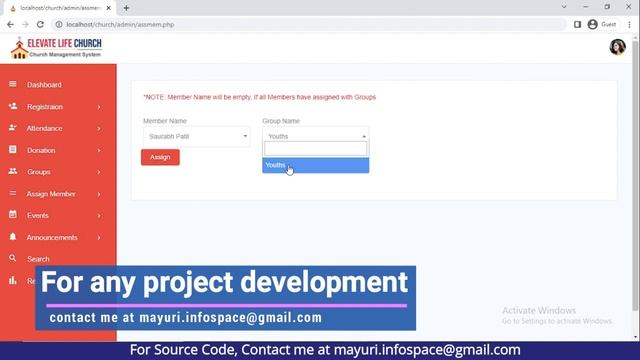Select the localhost church admin browser tab
The image size is (640, 360).
coord(60,8)
